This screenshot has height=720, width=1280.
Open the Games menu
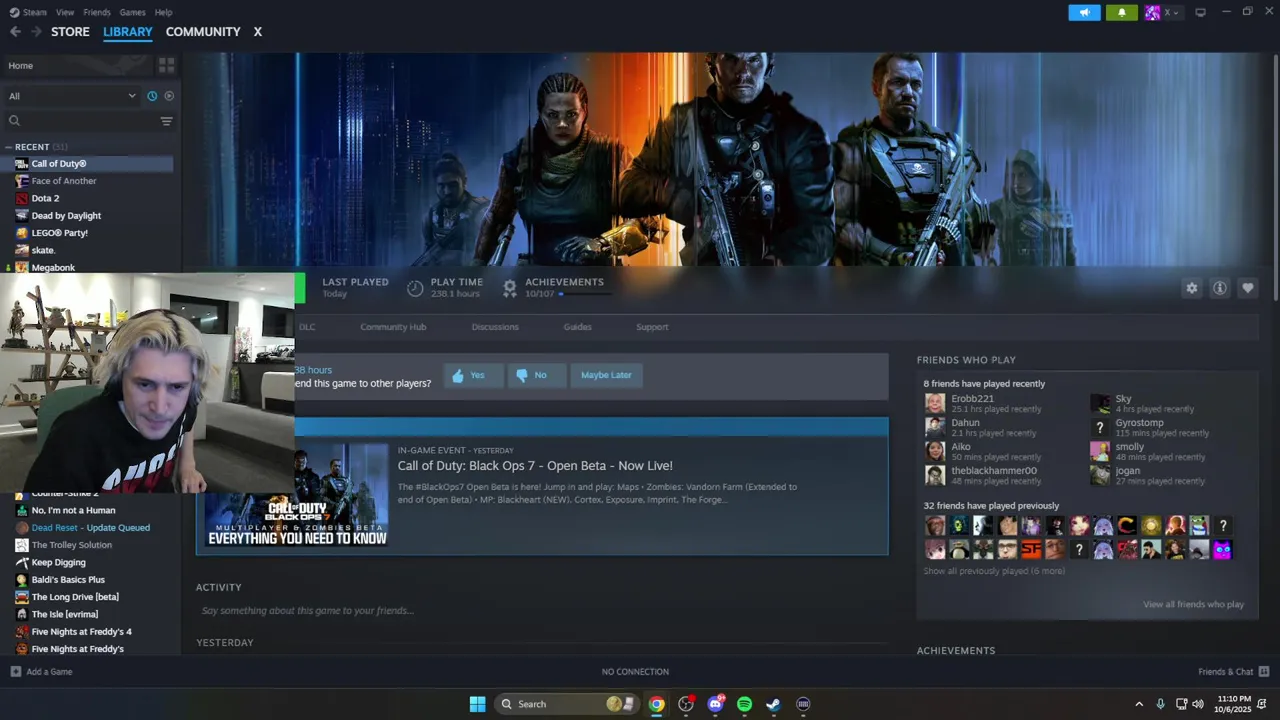(132, 12)
